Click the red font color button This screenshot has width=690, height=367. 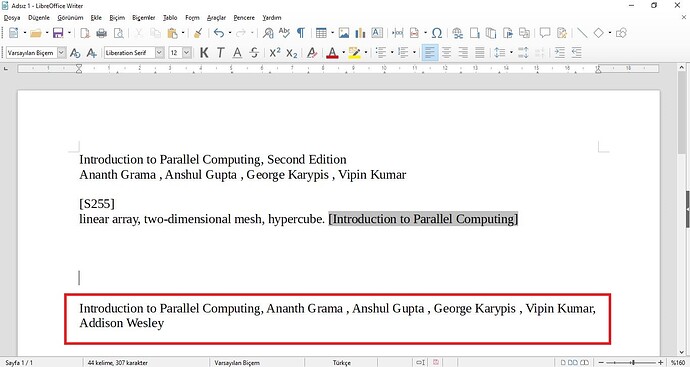[x=332, y=53]
